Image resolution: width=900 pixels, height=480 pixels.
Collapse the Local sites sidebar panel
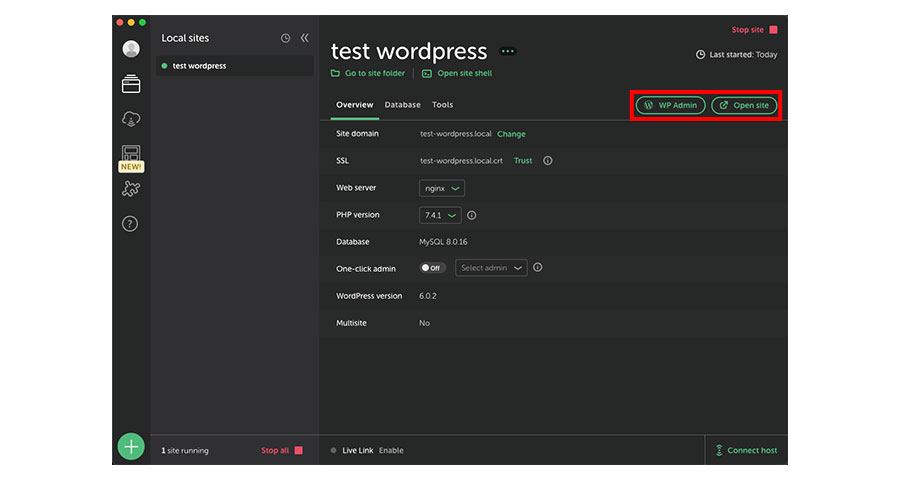304,38
